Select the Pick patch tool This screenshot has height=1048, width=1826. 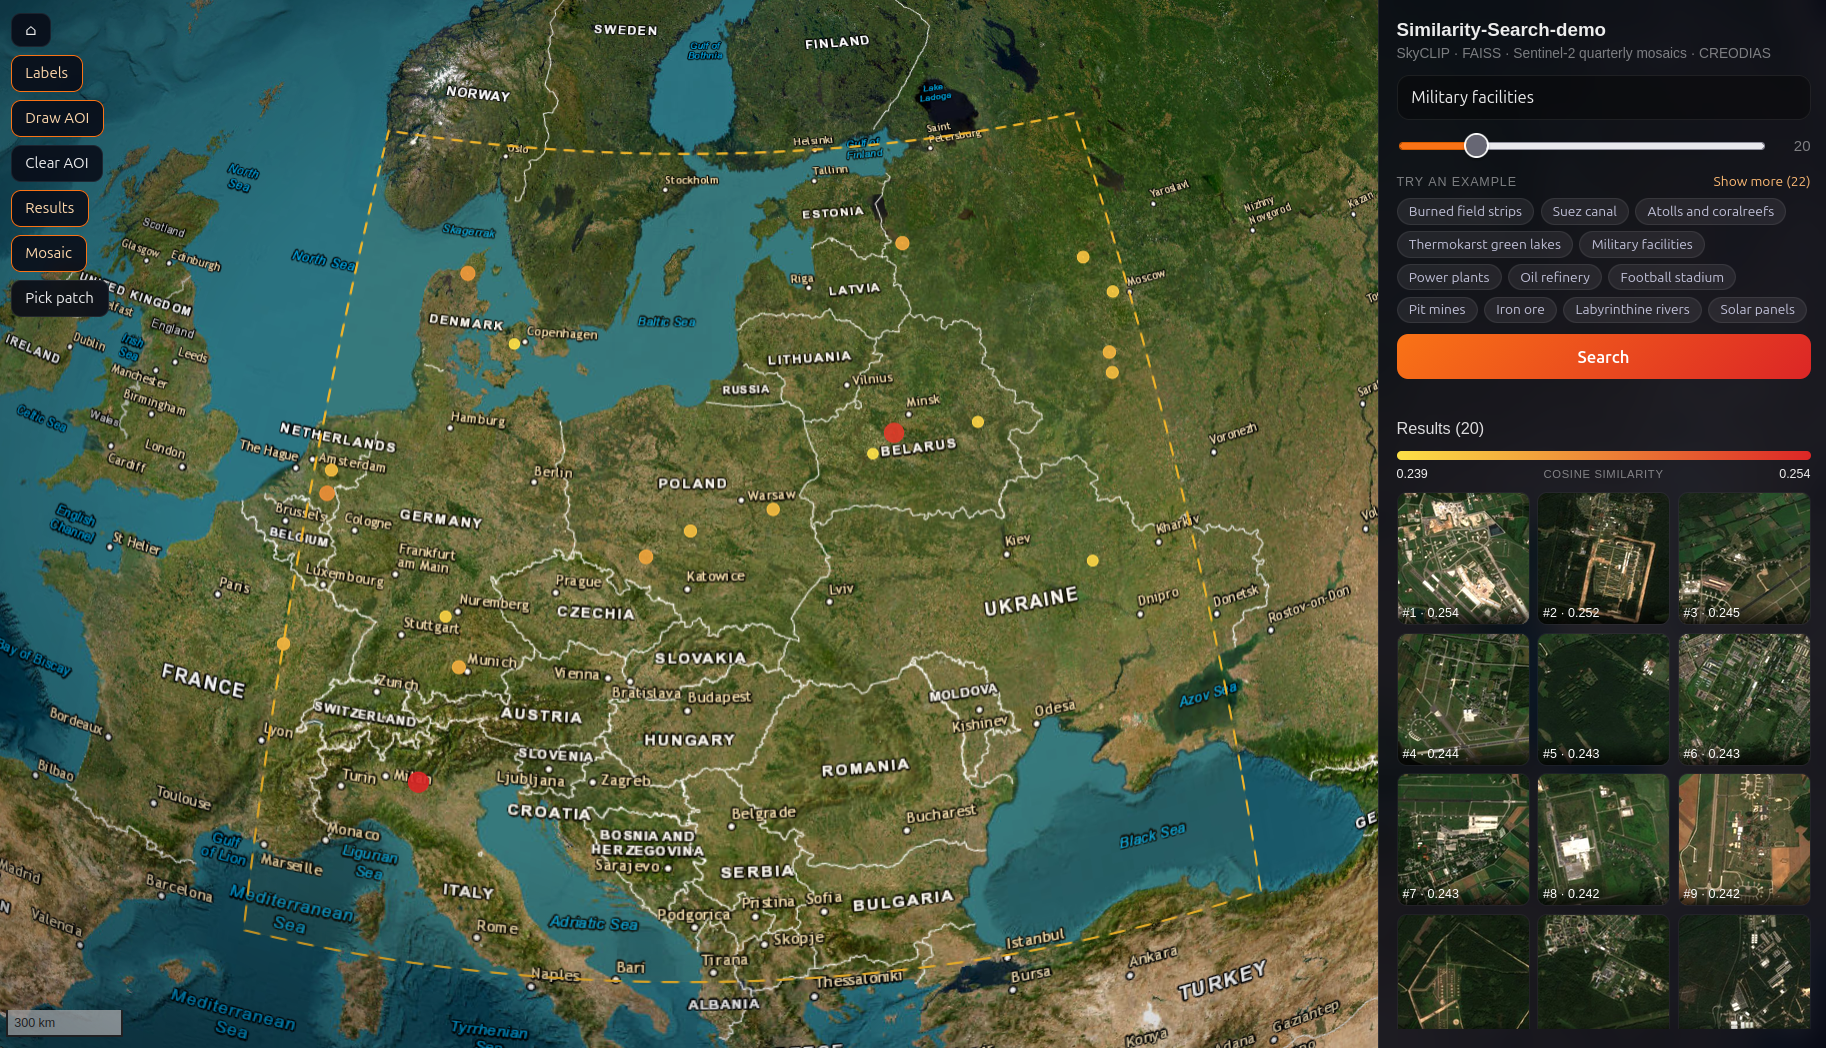click(x=59, y=298)
